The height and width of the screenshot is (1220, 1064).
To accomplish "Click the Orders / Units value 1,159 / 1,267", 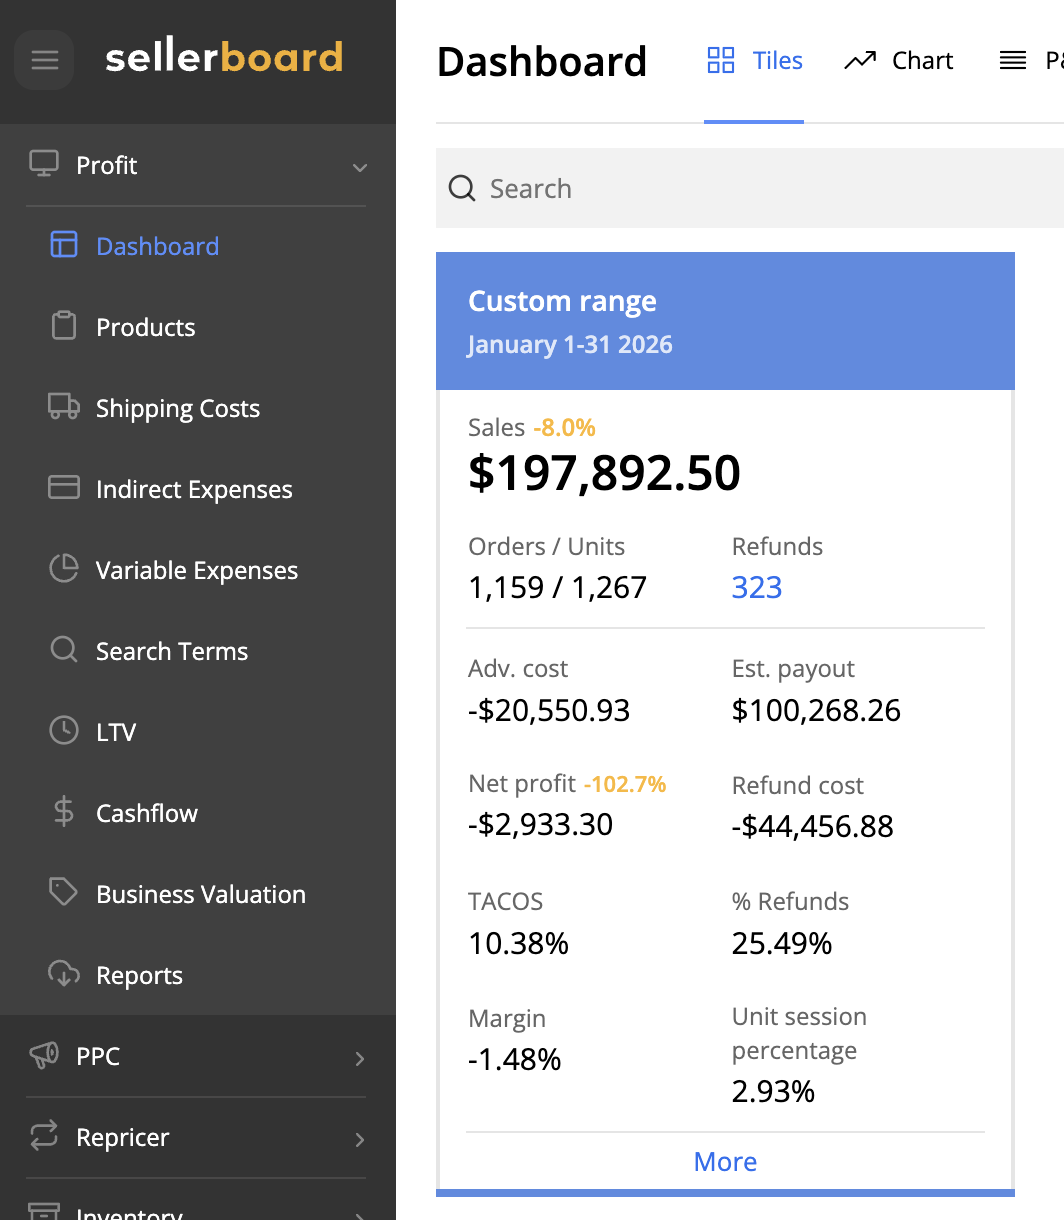I will [x=557, y=587].
